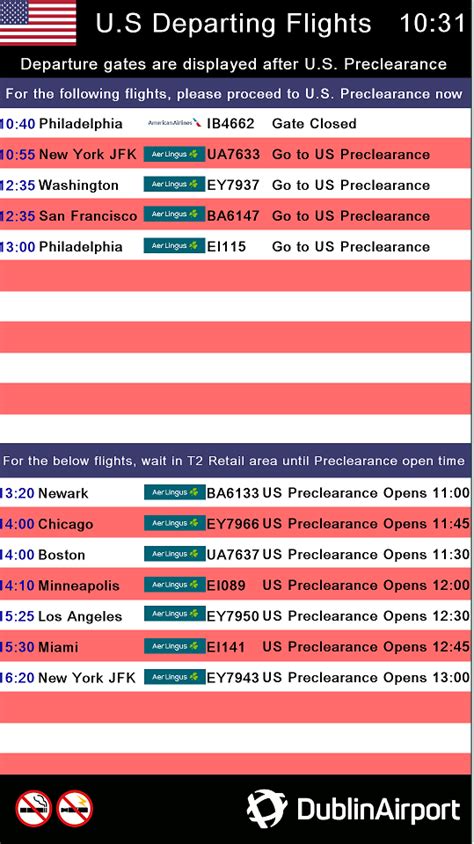474x844 pixels.
Task: Click Go to US Preclearance for EY7937
Action: click(351, 185)
